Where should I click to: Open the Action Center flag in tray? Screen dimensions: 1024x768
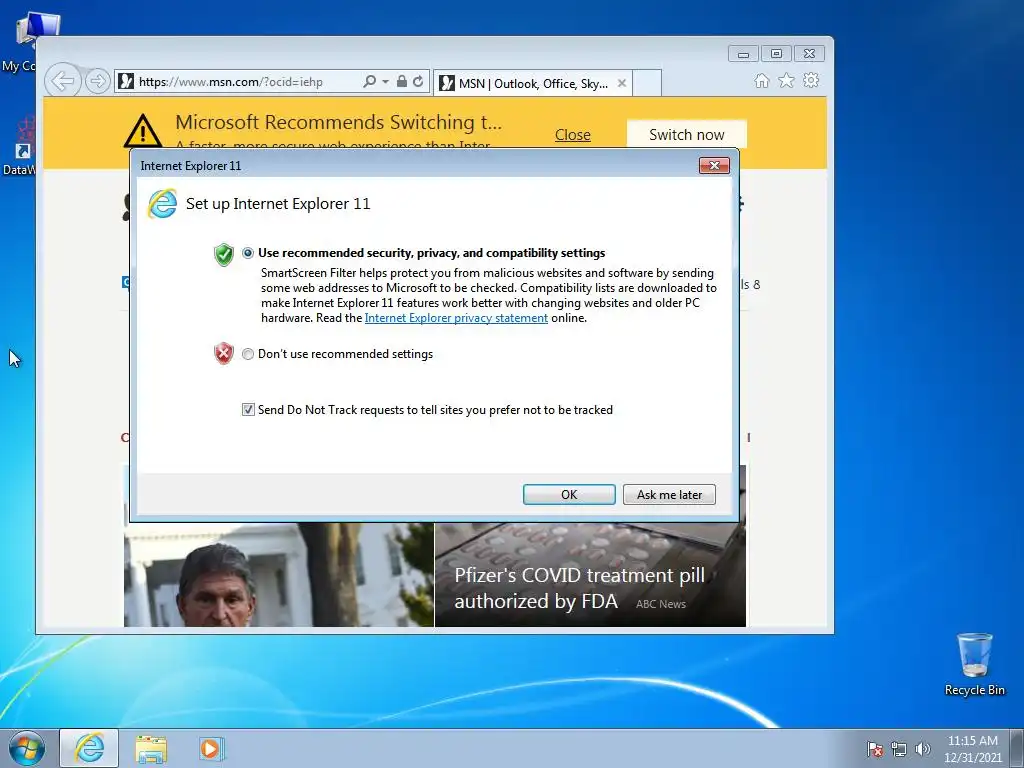click(874, 749)
